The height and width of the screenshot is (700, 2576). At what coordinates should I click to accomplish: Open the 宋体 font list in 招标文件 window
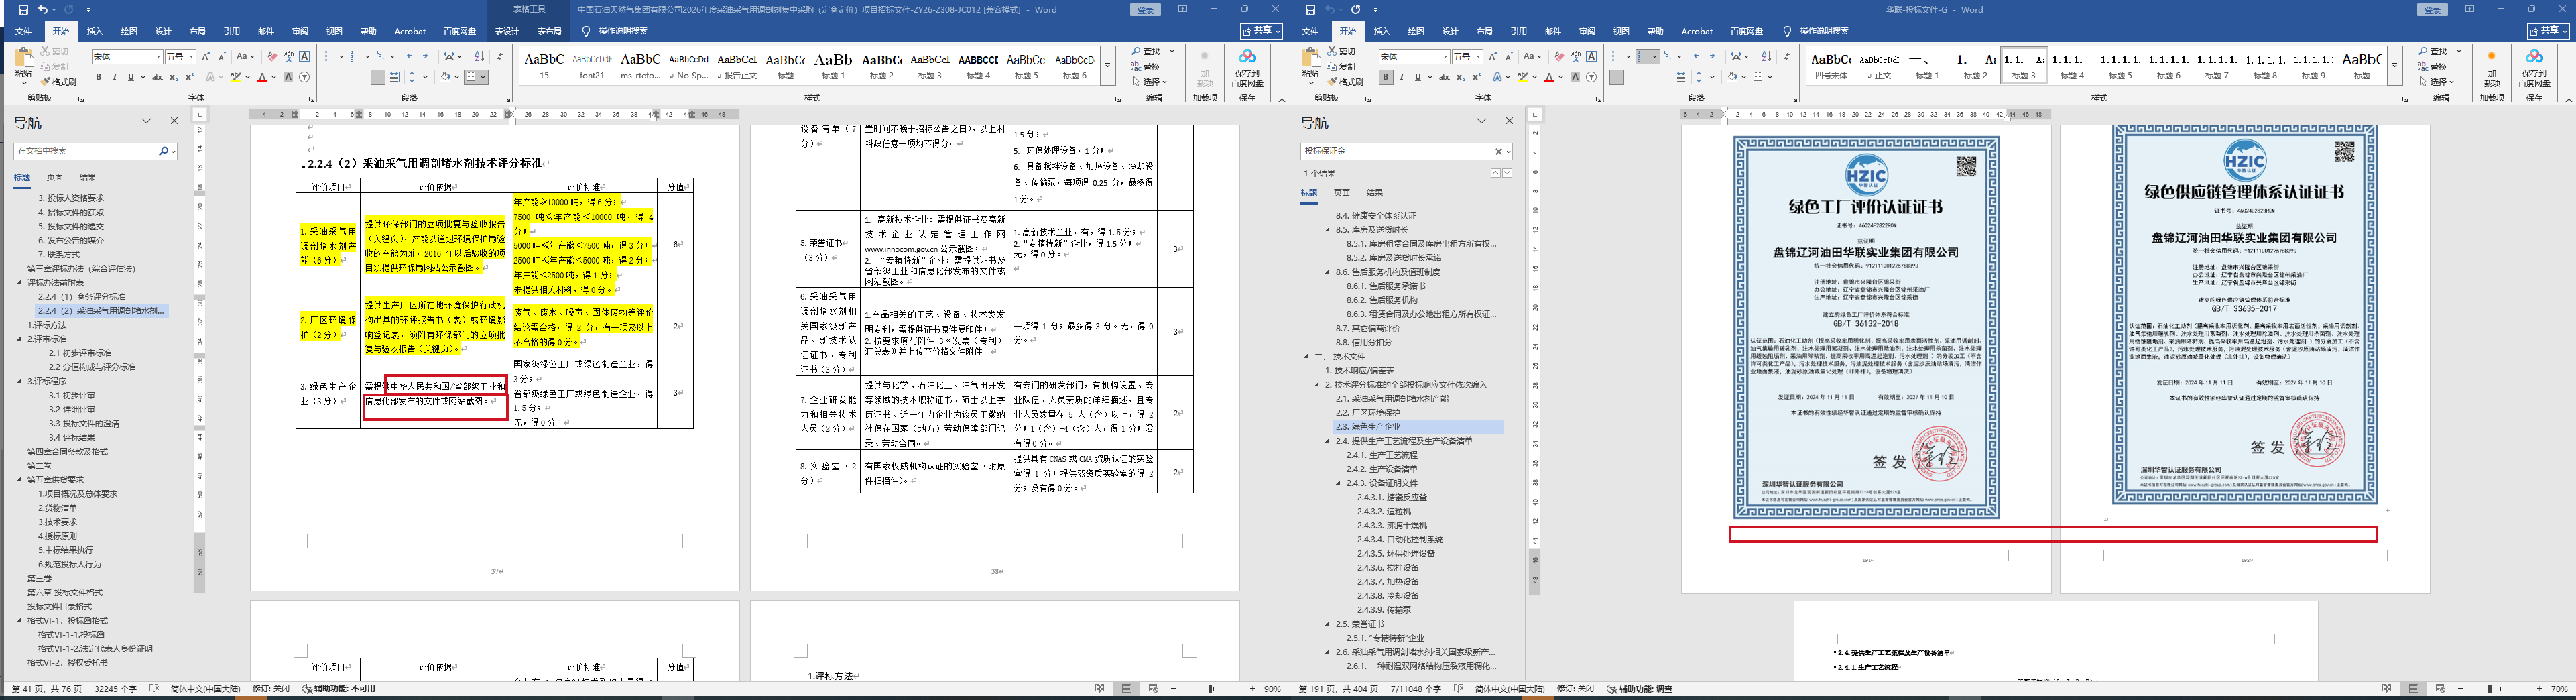coord(157,57)
